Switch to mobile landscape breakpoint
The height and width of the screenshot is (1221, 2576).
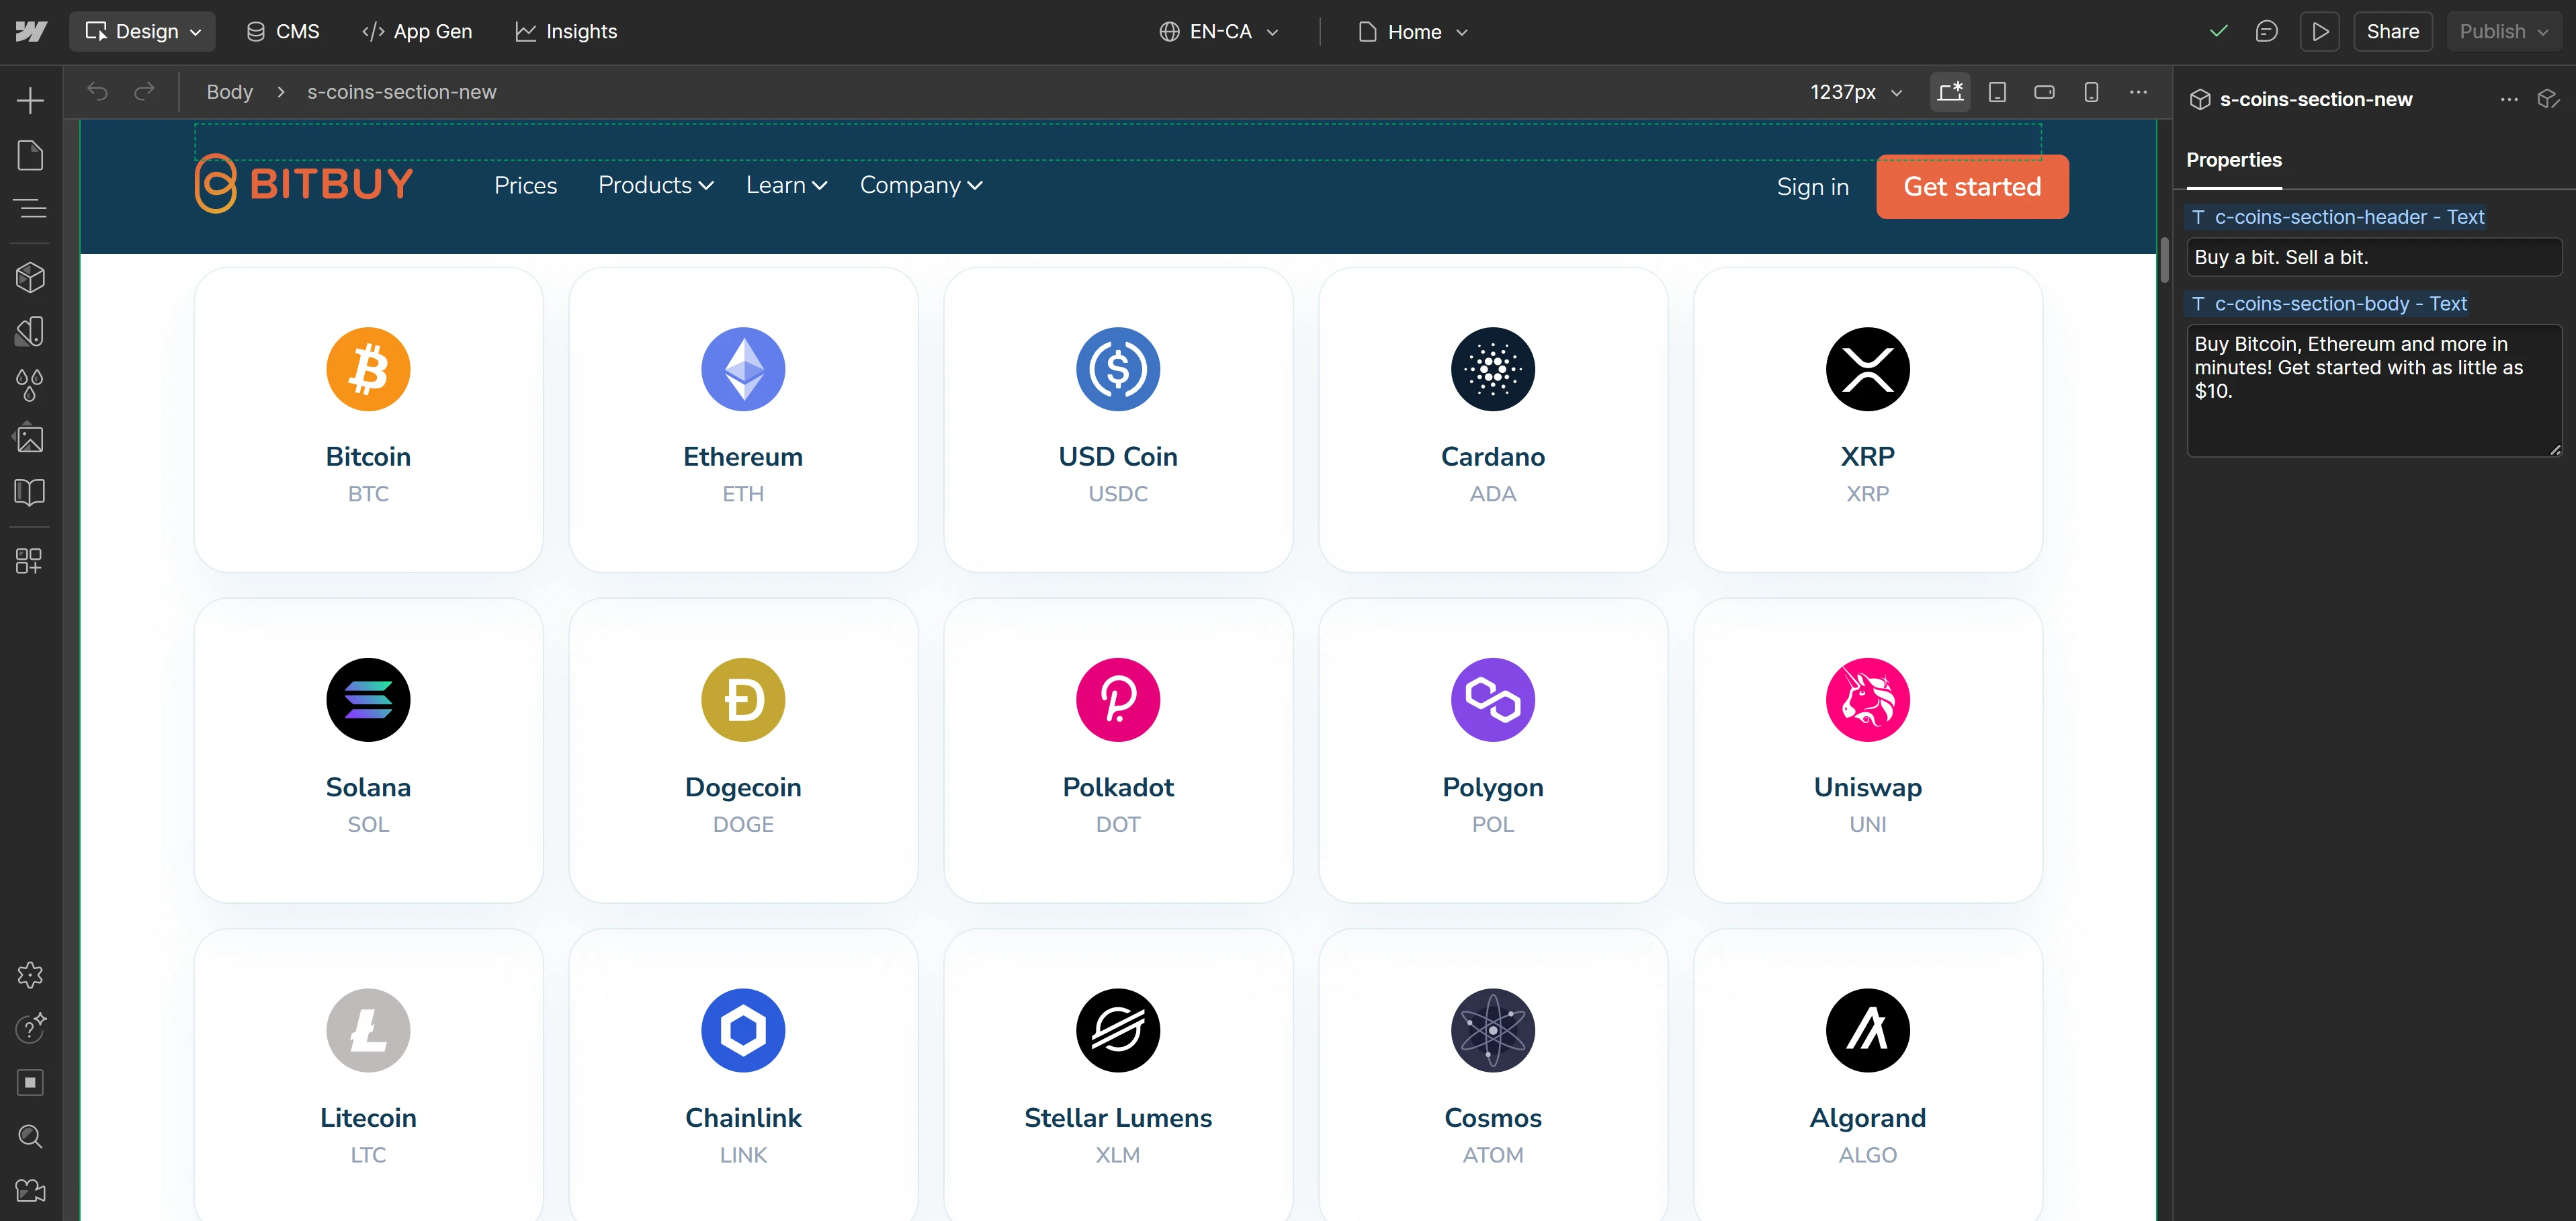coord(2044,91)
